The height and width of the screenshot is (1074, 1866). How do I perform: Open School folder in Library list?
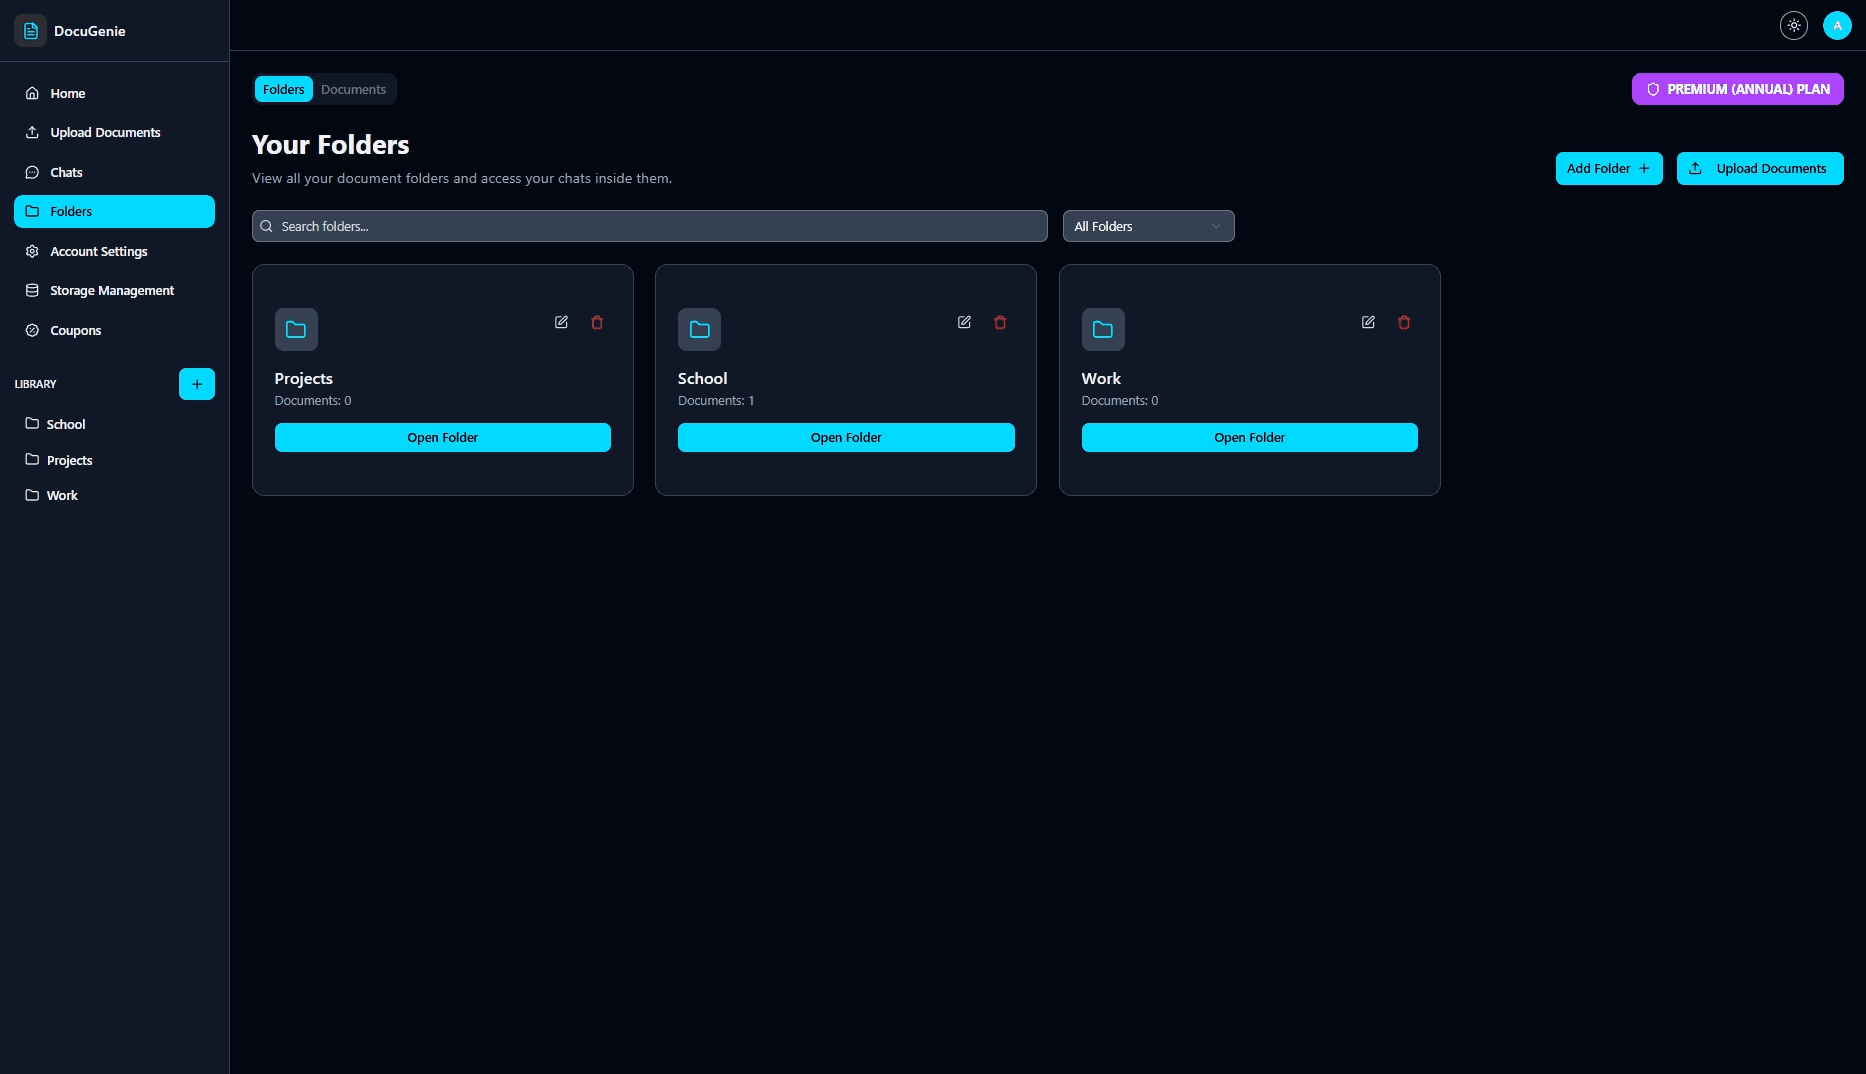tap(114, 424)
